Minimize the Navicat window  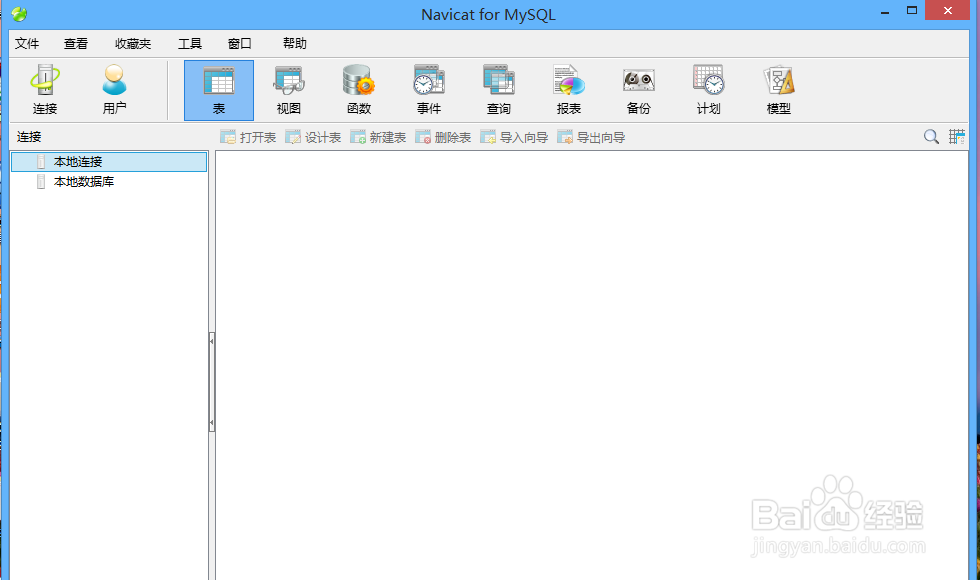pos(885,11)
